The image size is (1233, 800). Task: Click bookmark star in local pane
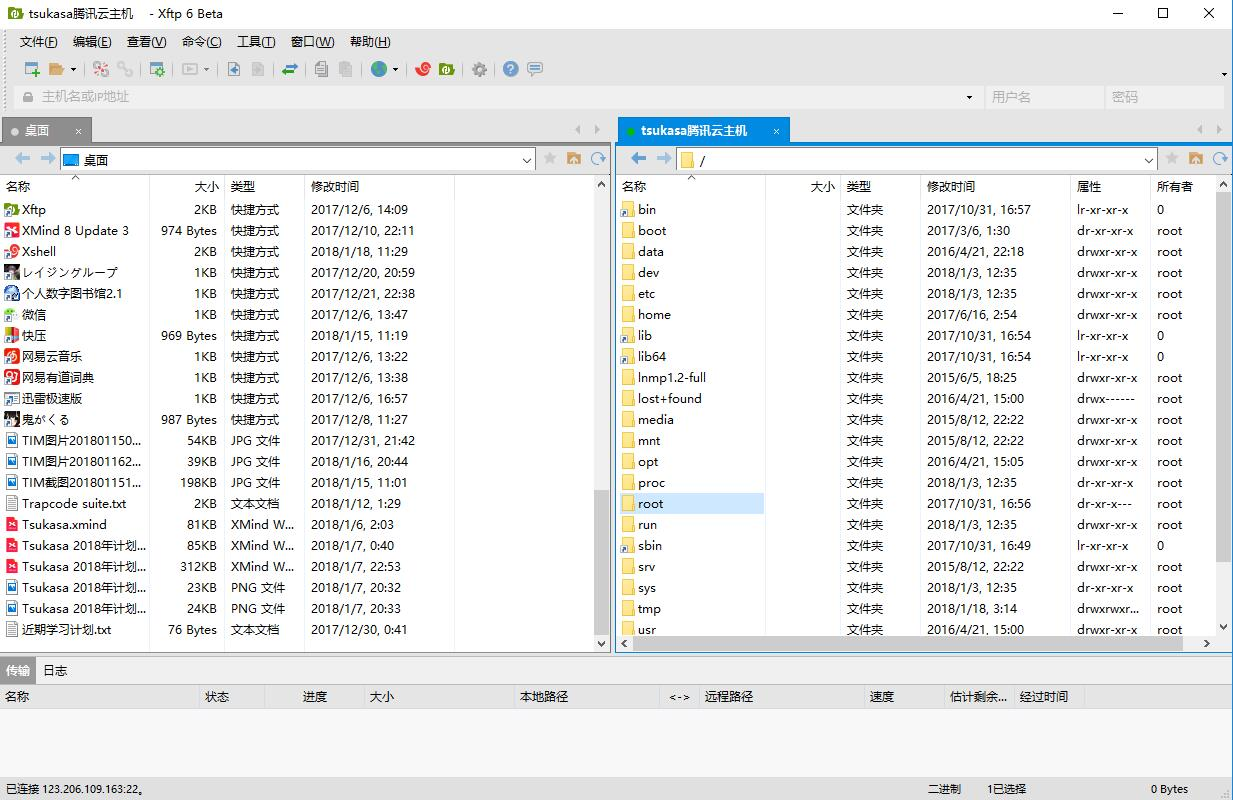pos(549,159)
